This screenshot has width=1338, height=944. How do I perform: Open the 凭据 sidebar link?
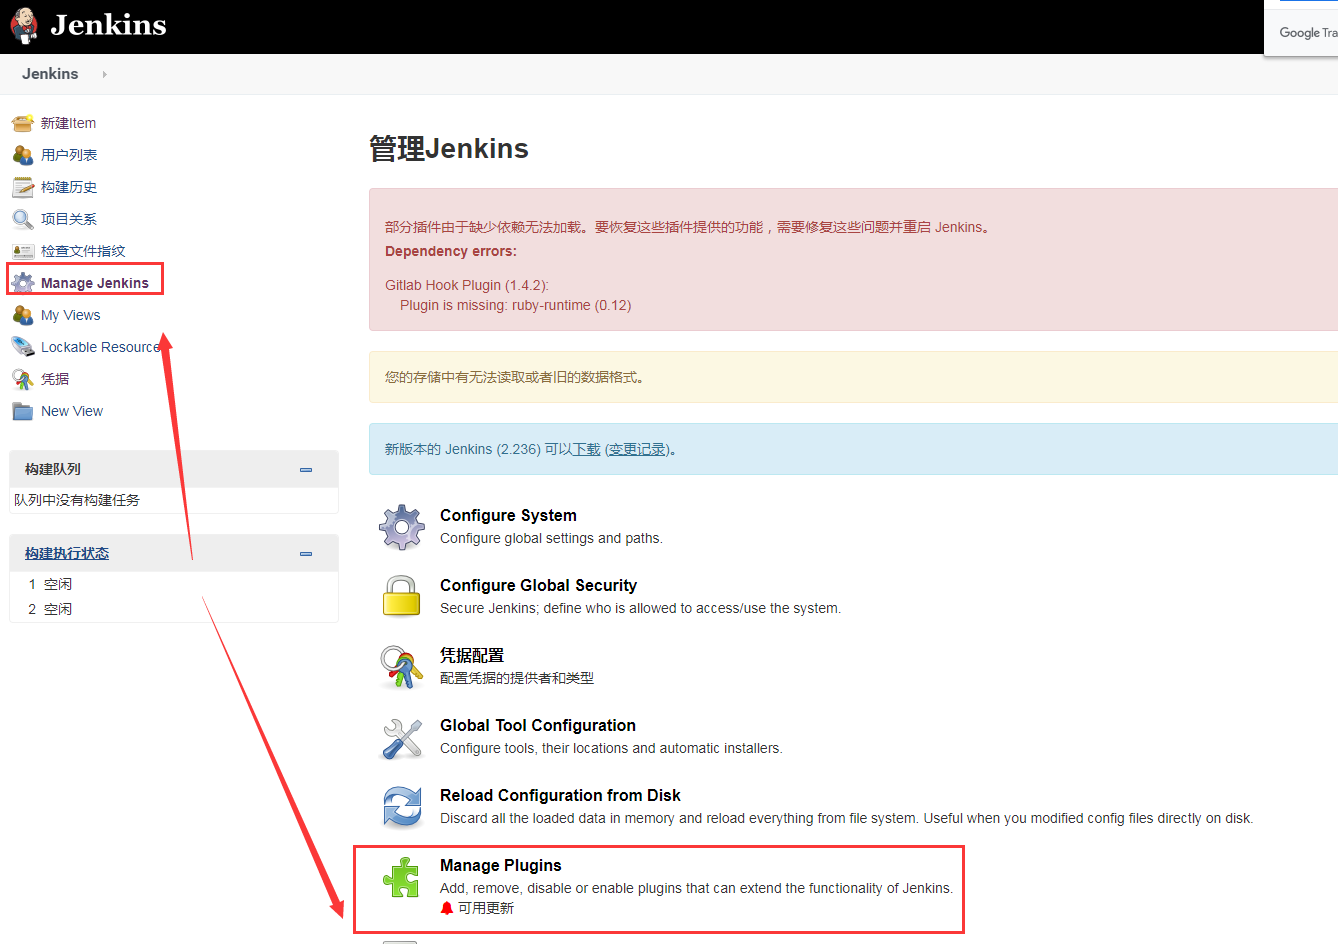[55, 379]
